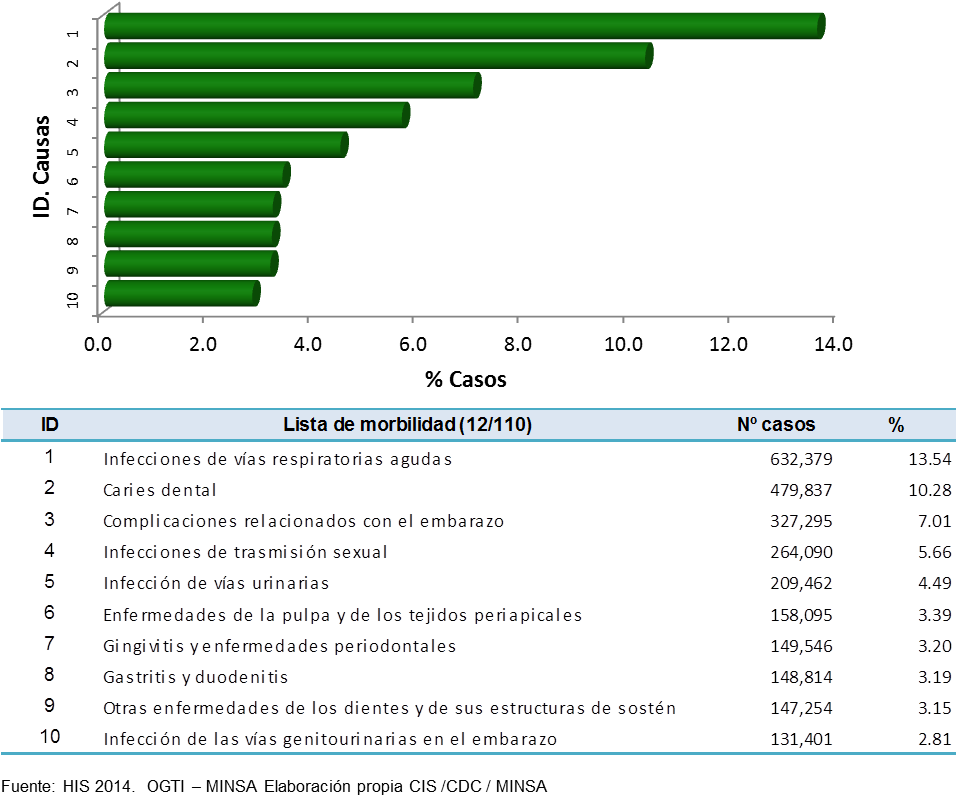The height and width of the screenshot is (795, 956).
Task: Select 'Infecciones de vías respiratorias agudas' row text
Action: 277,460
